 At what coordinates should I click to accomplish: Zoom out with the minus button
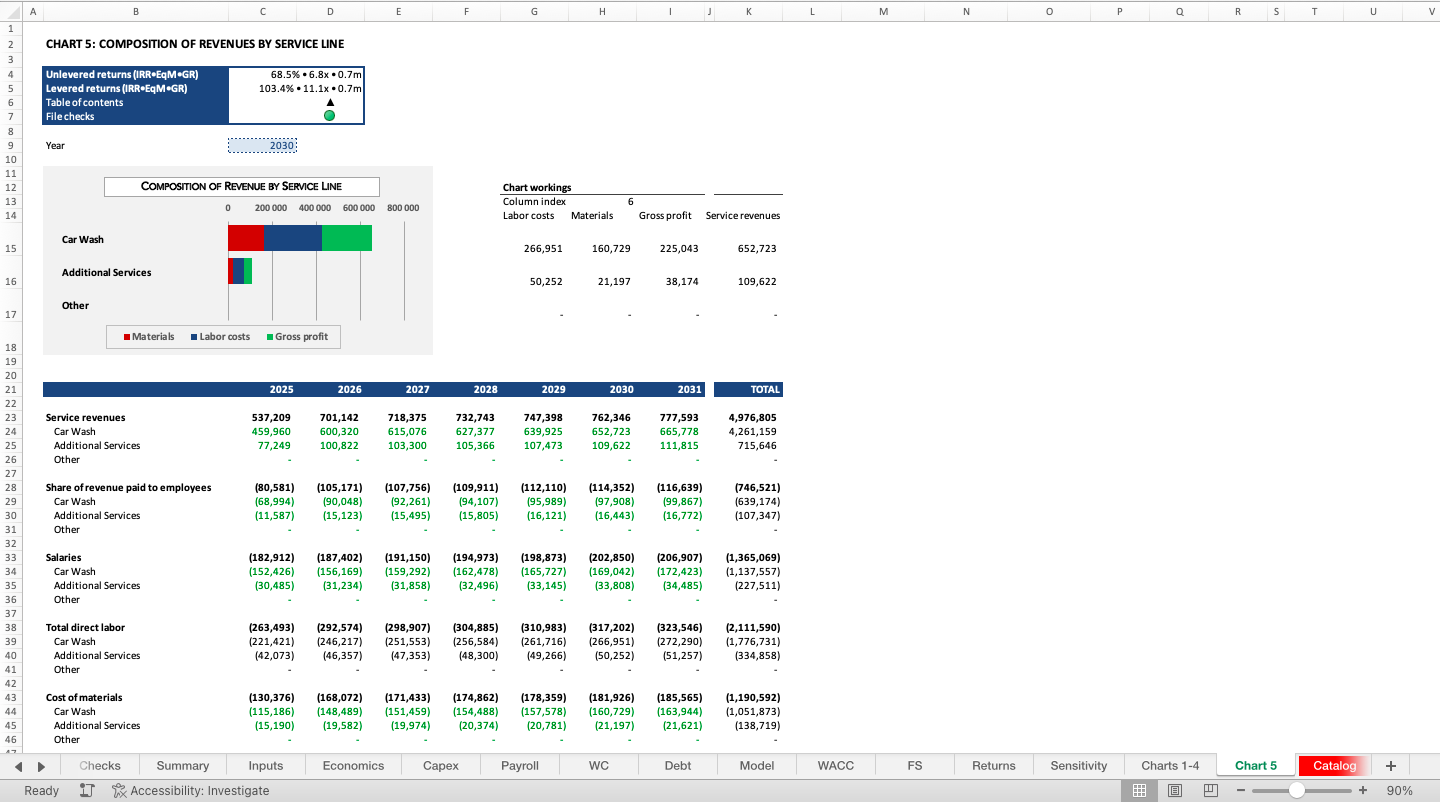point(1241,790)
